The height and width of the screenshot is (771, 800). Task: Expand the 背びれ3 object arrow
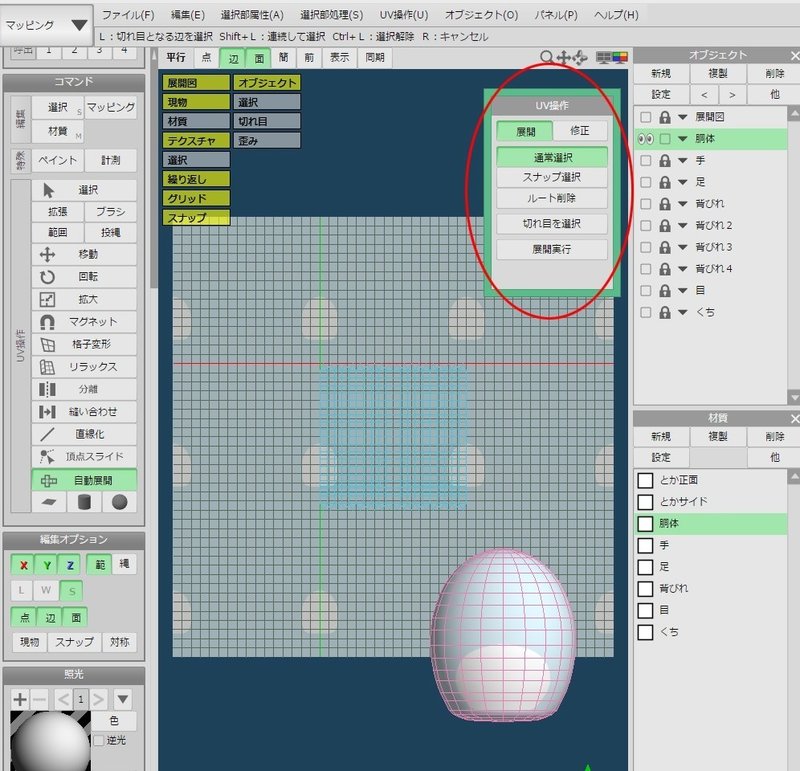683,247
